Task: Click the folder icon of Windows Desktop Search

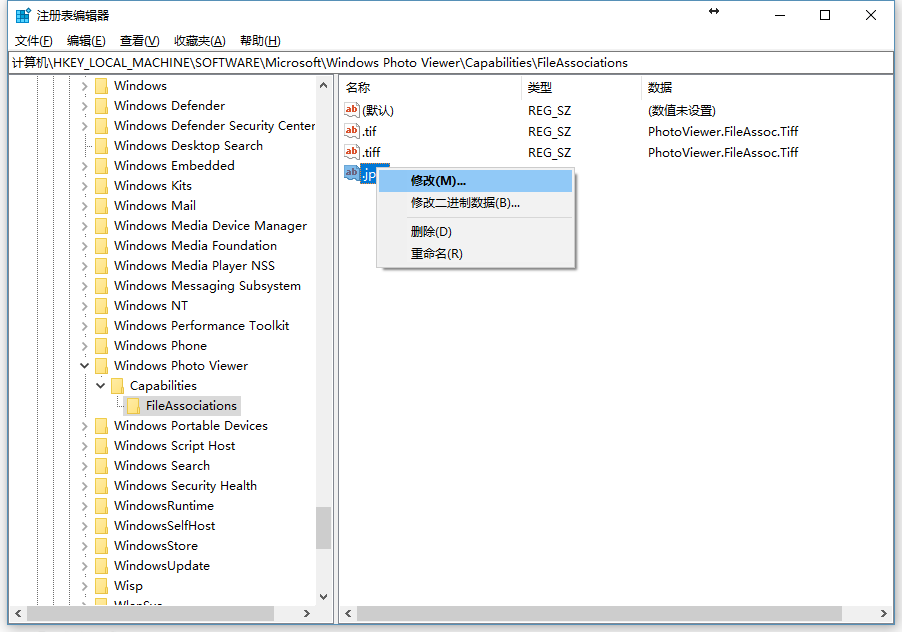Action: click(101, 146)
